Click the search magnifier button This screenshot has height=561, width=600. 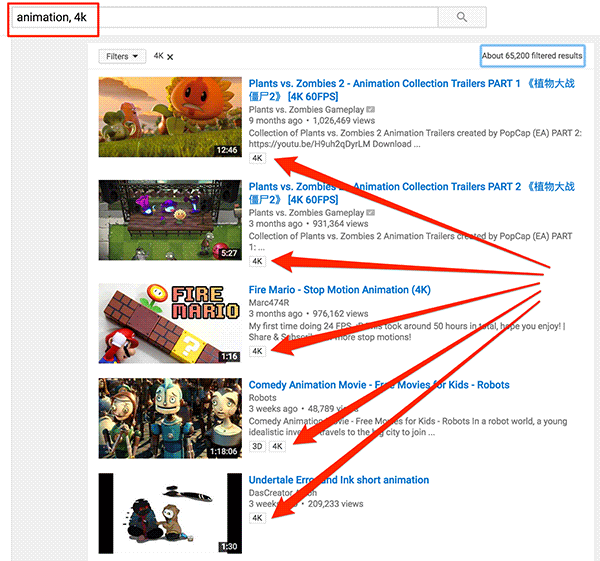tap(461, 17)
